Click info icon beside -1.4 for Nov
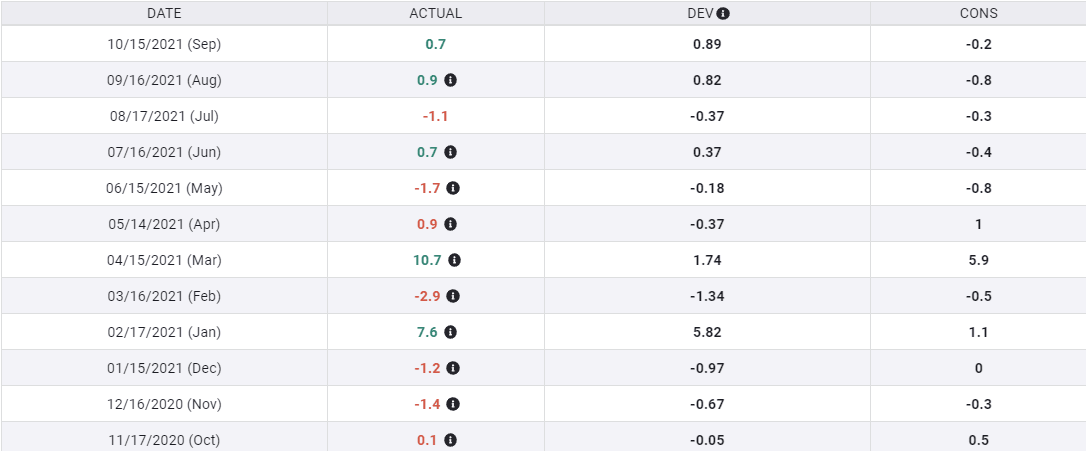 (453, 404)
